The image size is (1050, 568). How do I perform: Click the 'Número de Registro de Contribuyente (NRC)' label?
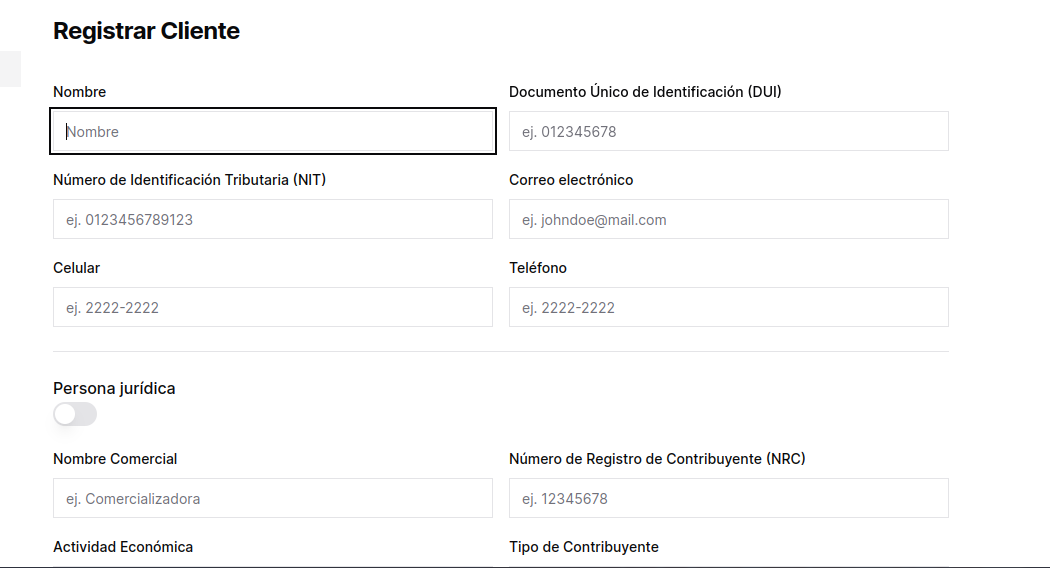657,459
